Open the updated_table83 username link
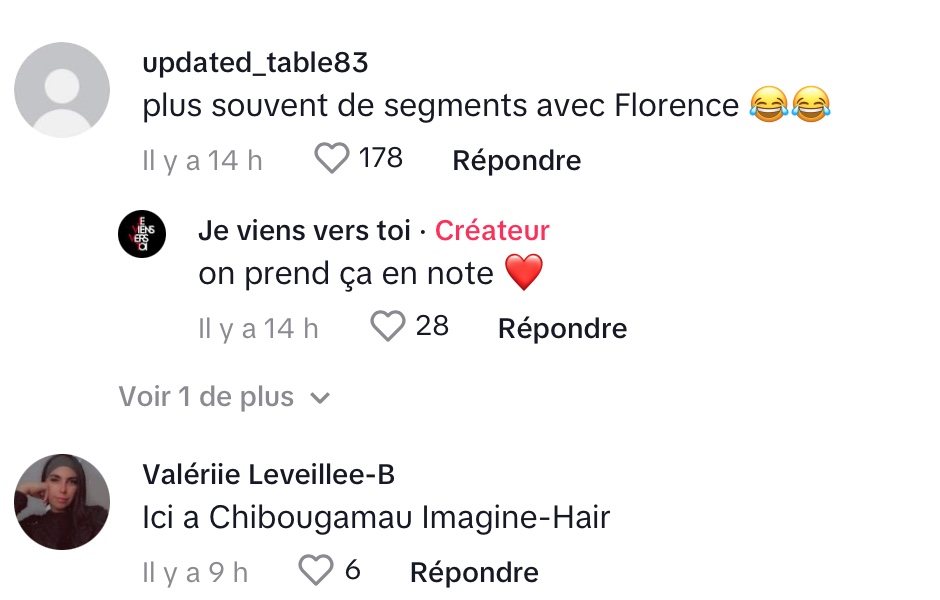Screen dimensions: 940x600 click(255, 63)
